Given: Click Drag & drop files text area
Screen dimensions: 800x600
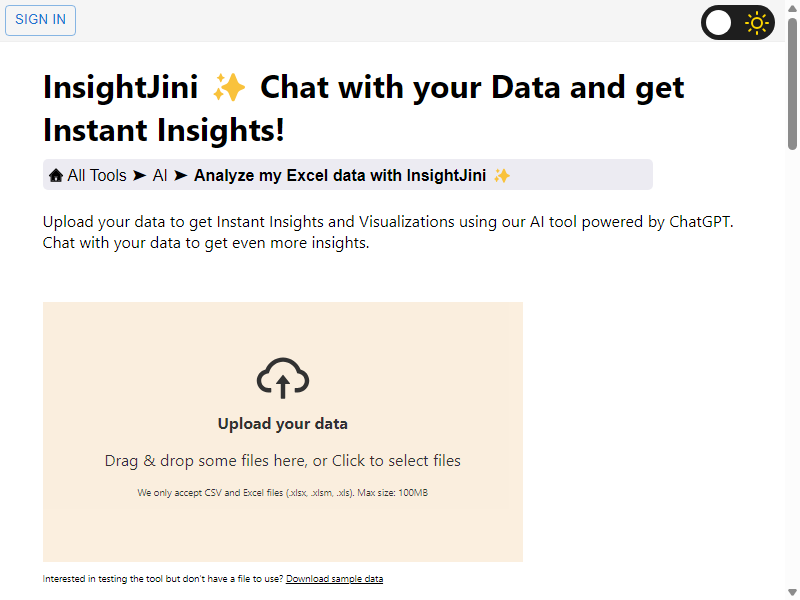Looking at the screenshot, I should [283, 461].
